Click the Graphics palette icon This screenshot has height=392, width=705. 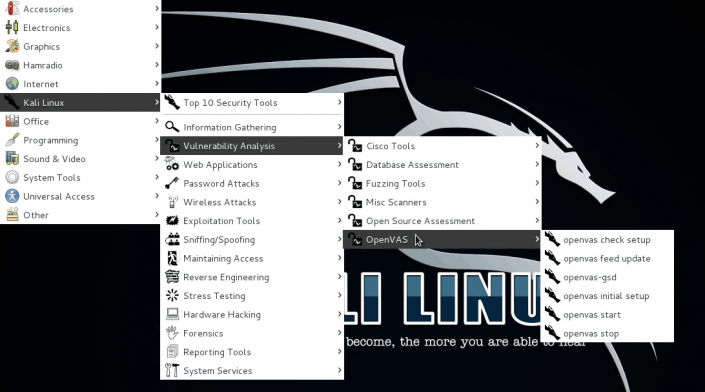[12, 46]
